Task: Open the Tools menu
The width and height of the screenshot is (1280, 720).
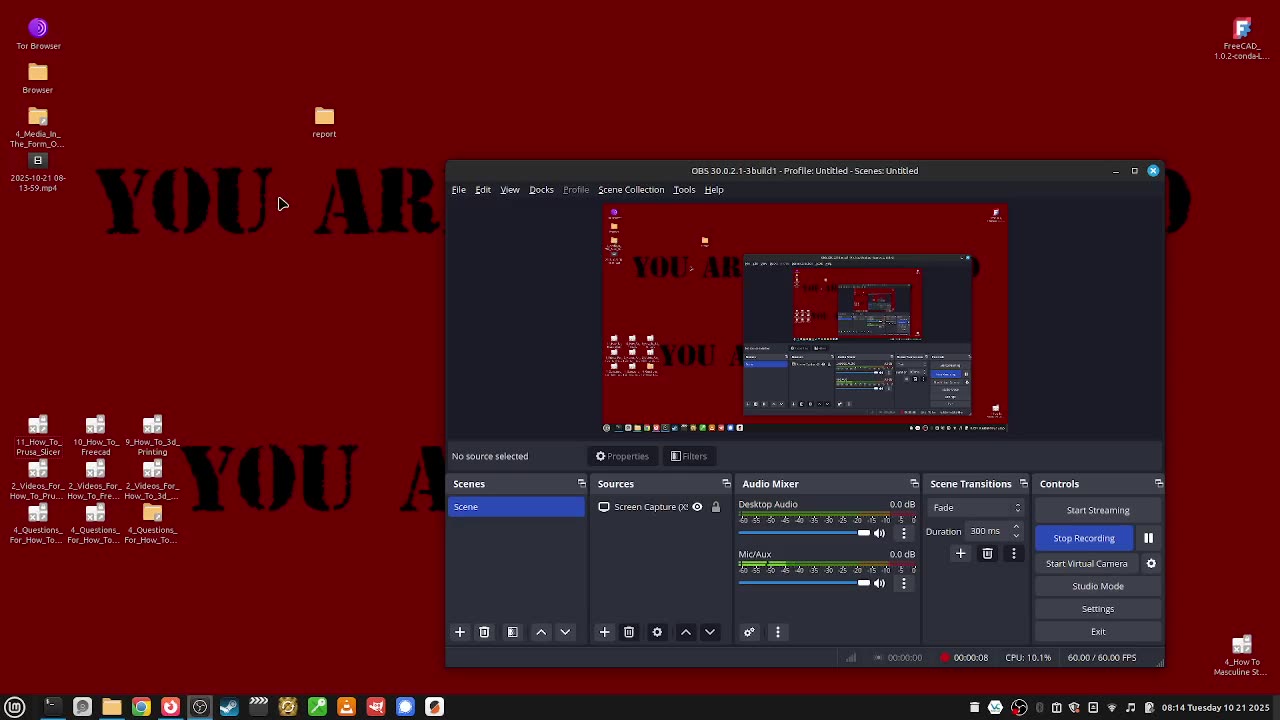Action: (684, 190)
